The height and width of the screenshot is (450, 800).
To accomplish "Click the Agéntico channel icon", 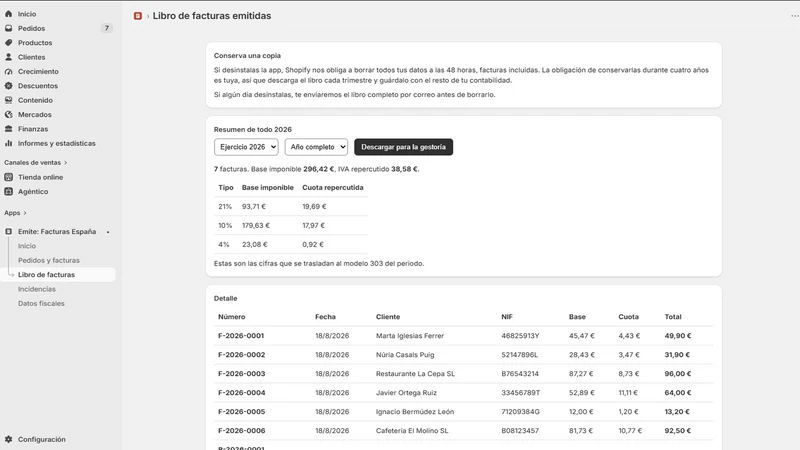I will point(9,191).
